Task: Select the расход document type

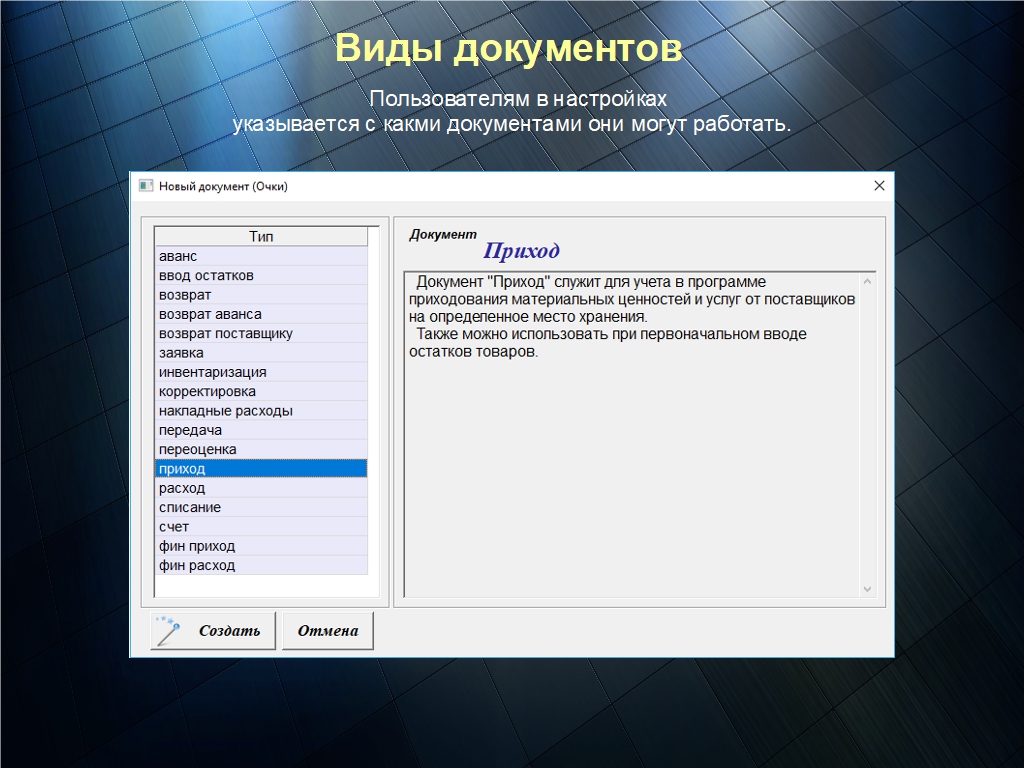Action: 182,488
